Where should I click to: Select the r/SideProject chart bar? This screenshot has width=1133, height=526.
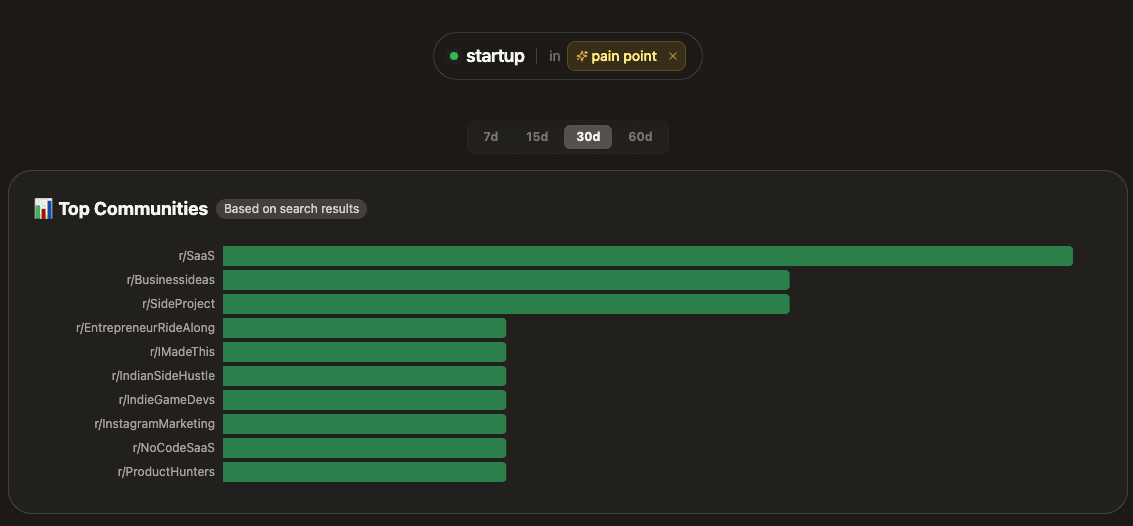coord(506,304)
